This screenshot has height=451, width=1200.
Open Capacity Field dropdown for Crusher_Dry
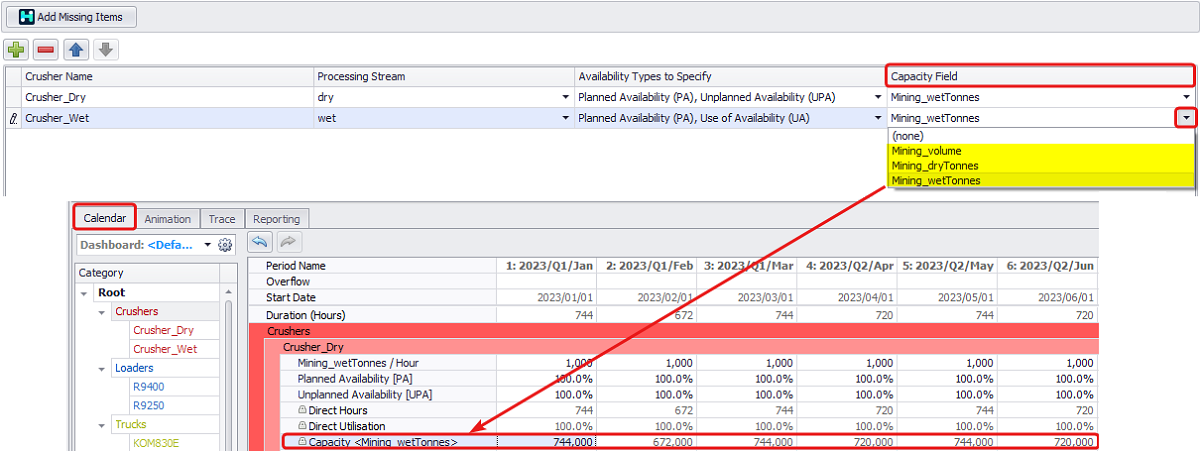[x=1185, y=98]
